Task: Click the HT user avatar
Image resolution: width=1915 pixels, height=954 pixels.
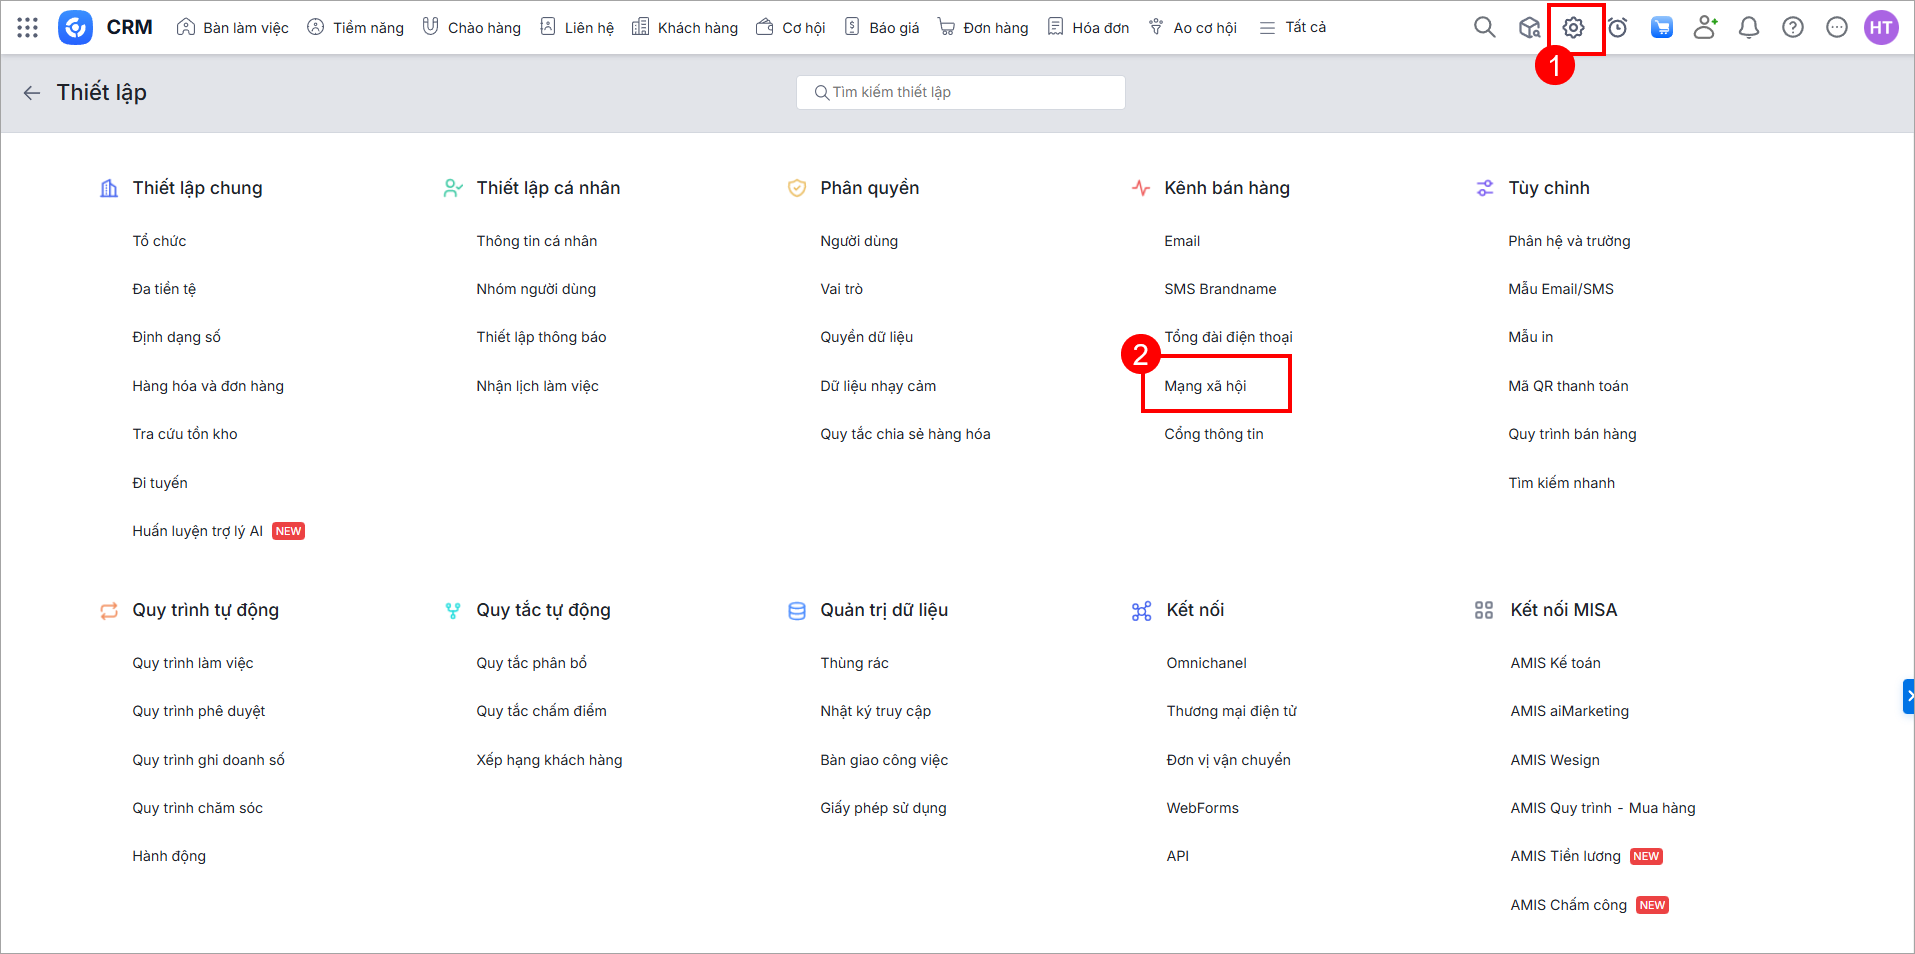Action: 1880,28
